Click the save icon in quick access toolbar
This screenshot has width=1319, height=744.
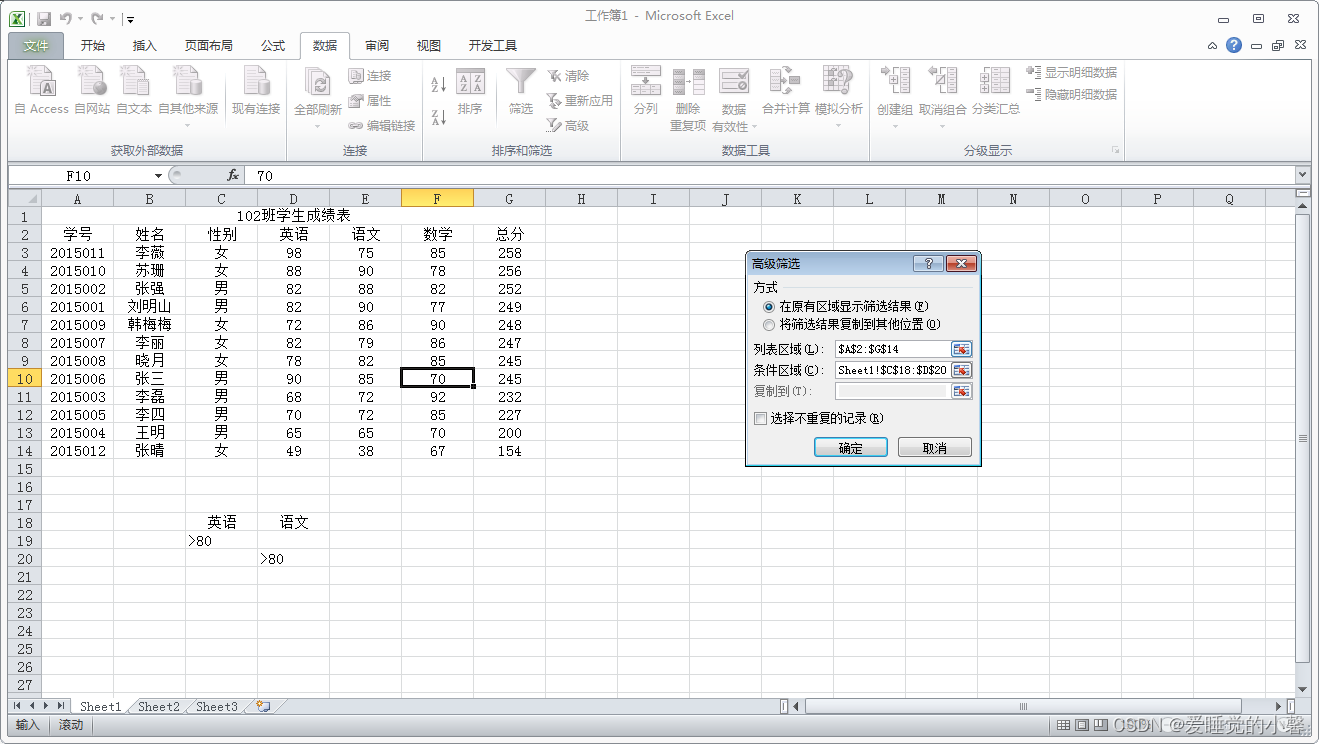(x=44, y=18)
